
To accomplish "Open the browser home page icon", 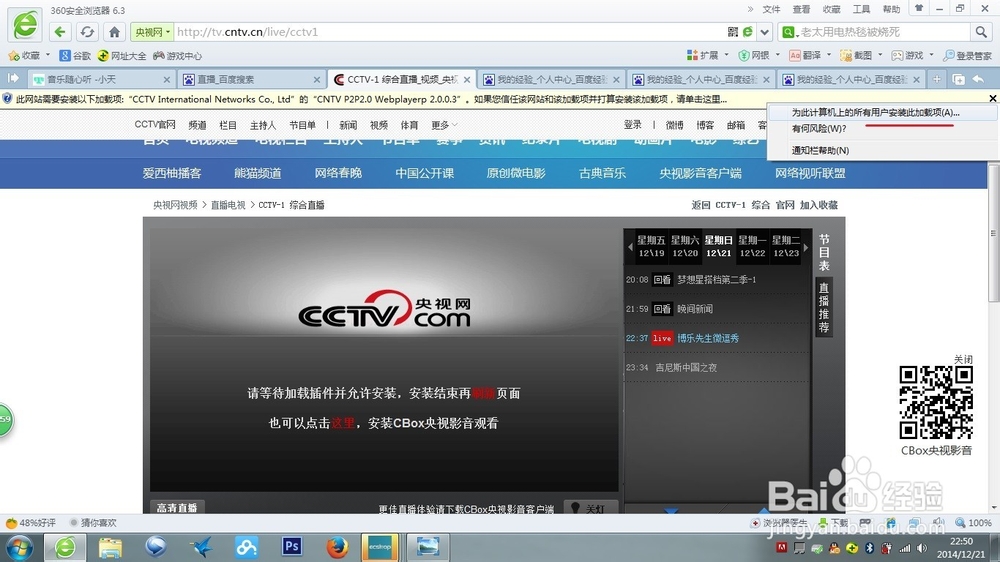I will (x=114, y=32).
